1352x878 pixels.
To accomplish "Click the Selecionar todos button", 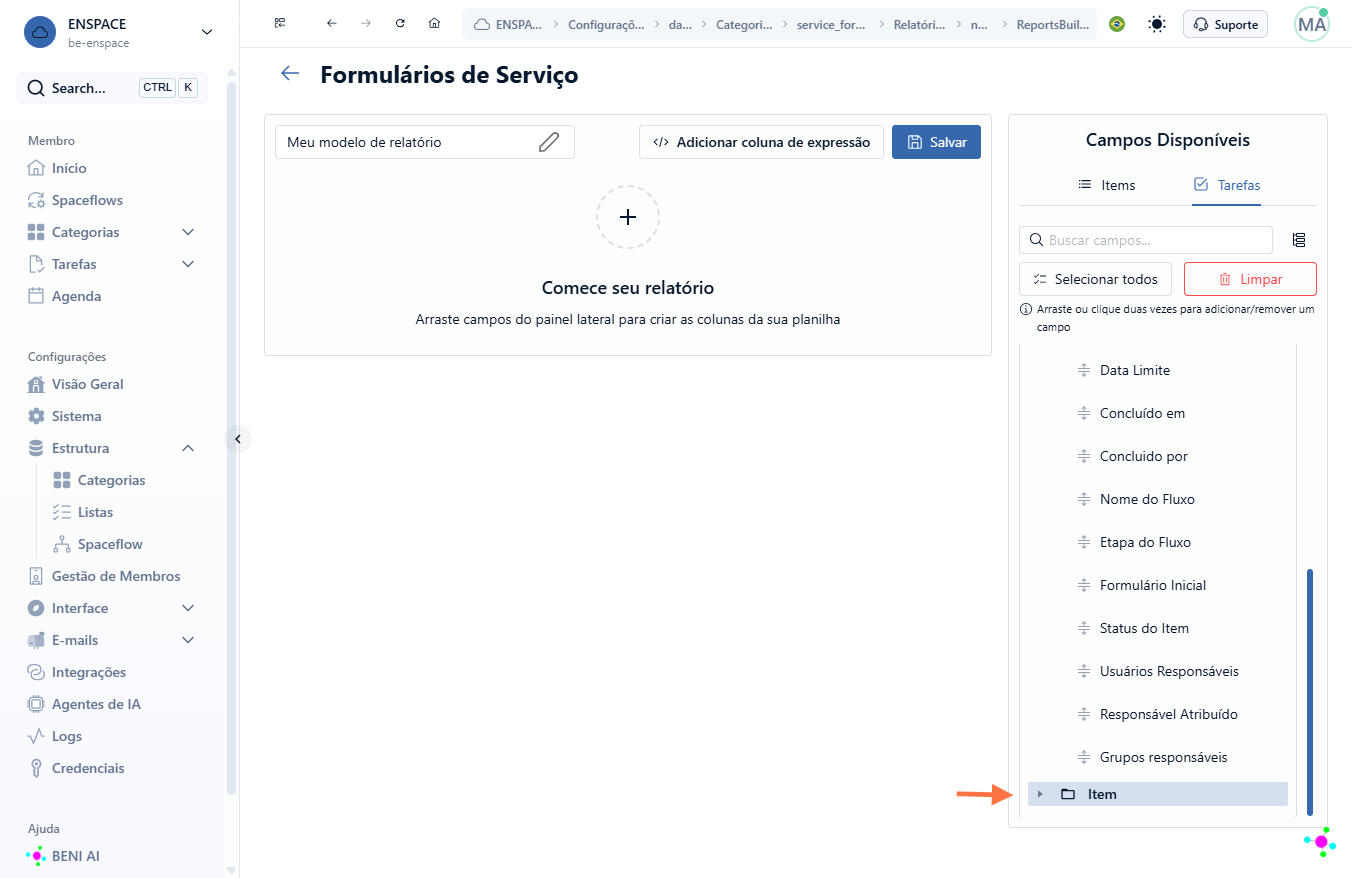I will coord(1095,279).
